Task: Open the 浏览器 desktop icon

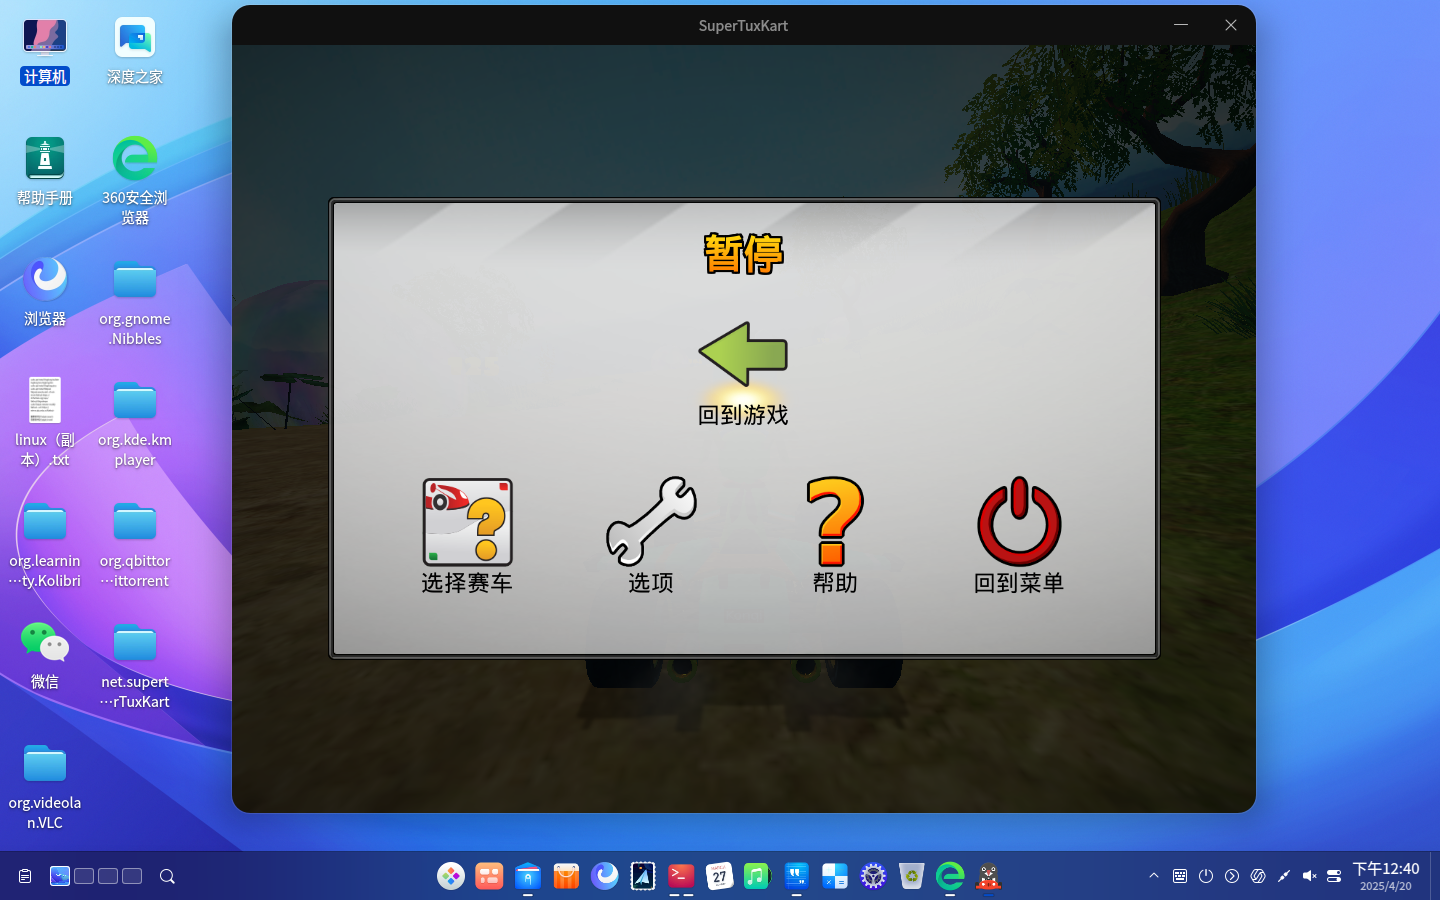Action: [45, 293]
